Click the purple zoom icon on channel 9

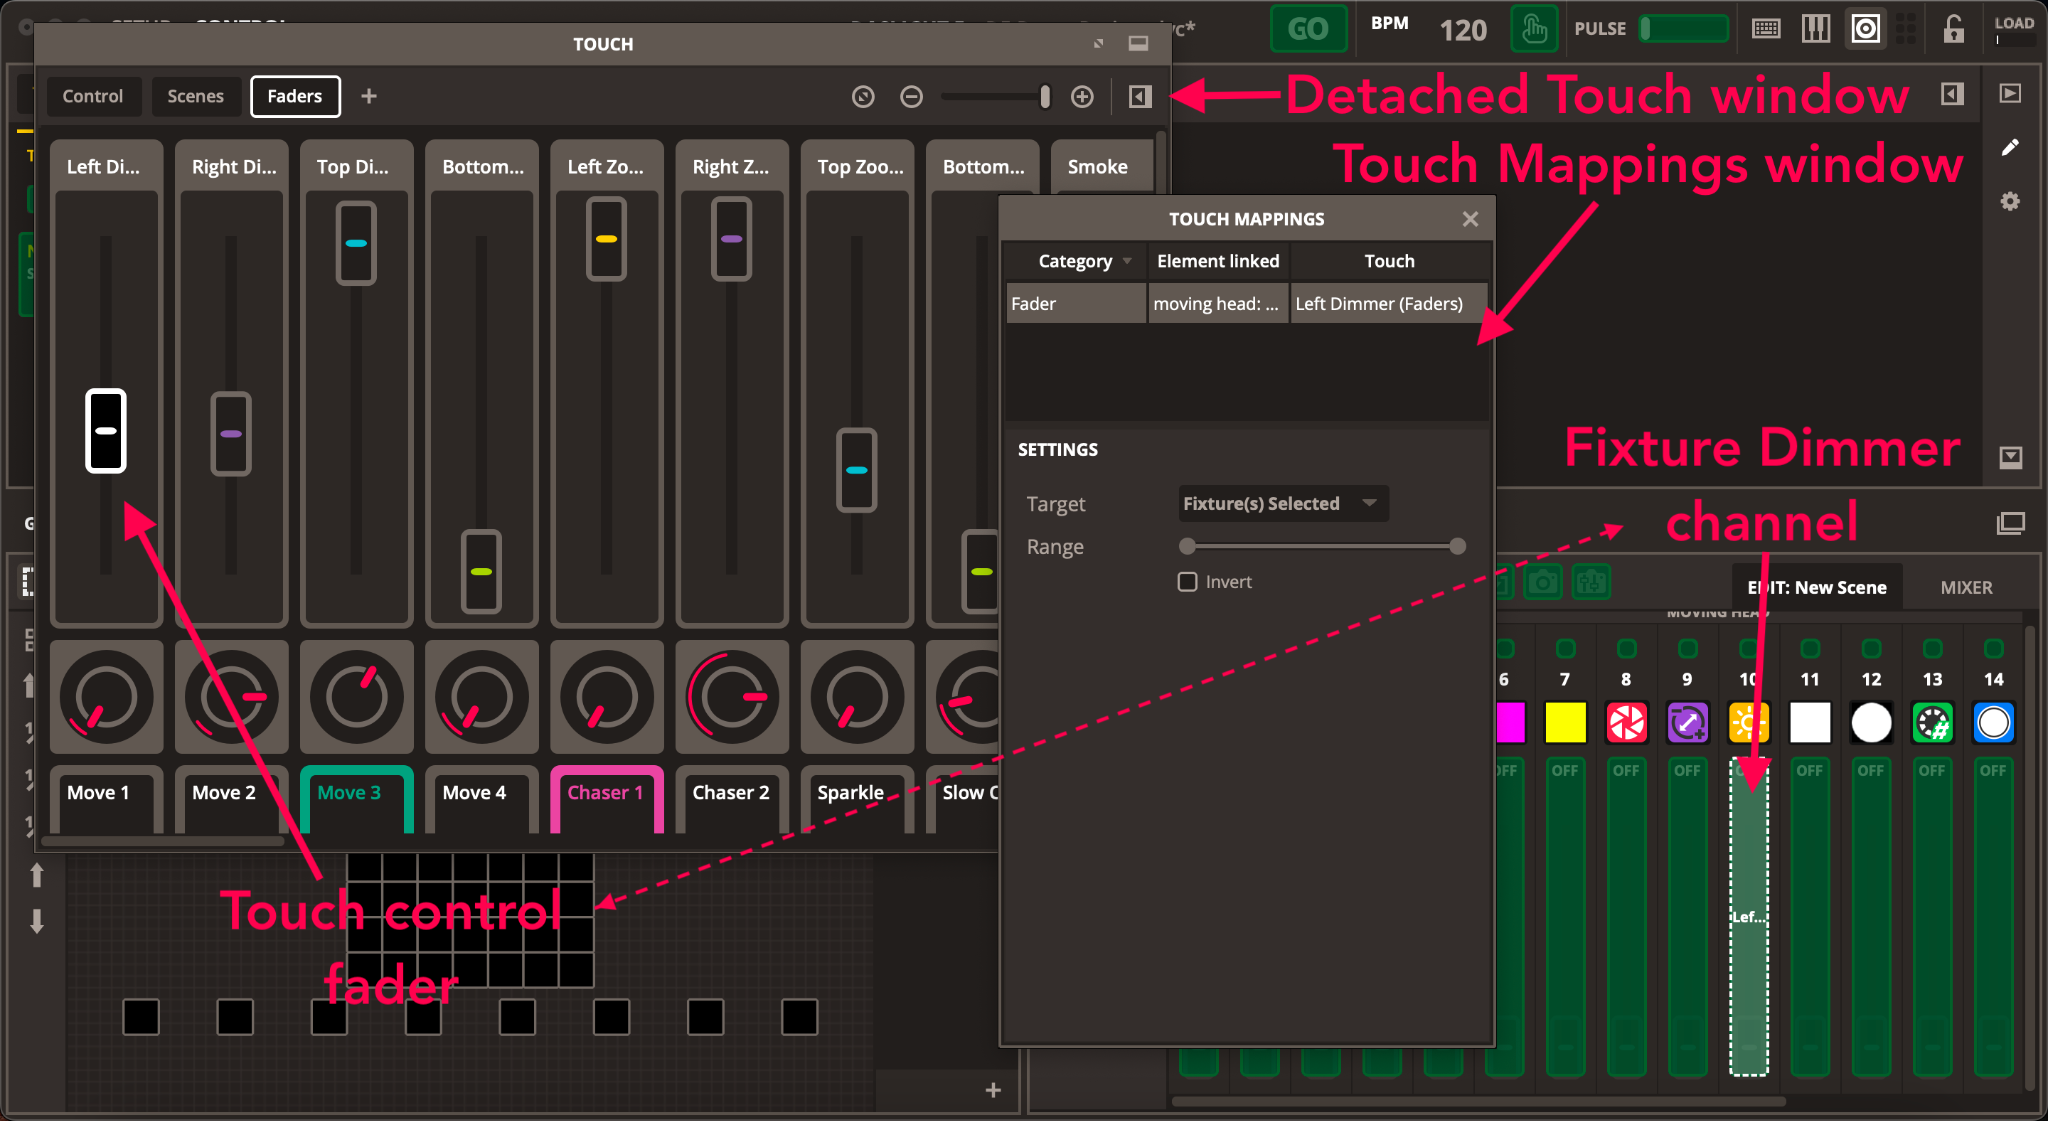click(1687, 722)
